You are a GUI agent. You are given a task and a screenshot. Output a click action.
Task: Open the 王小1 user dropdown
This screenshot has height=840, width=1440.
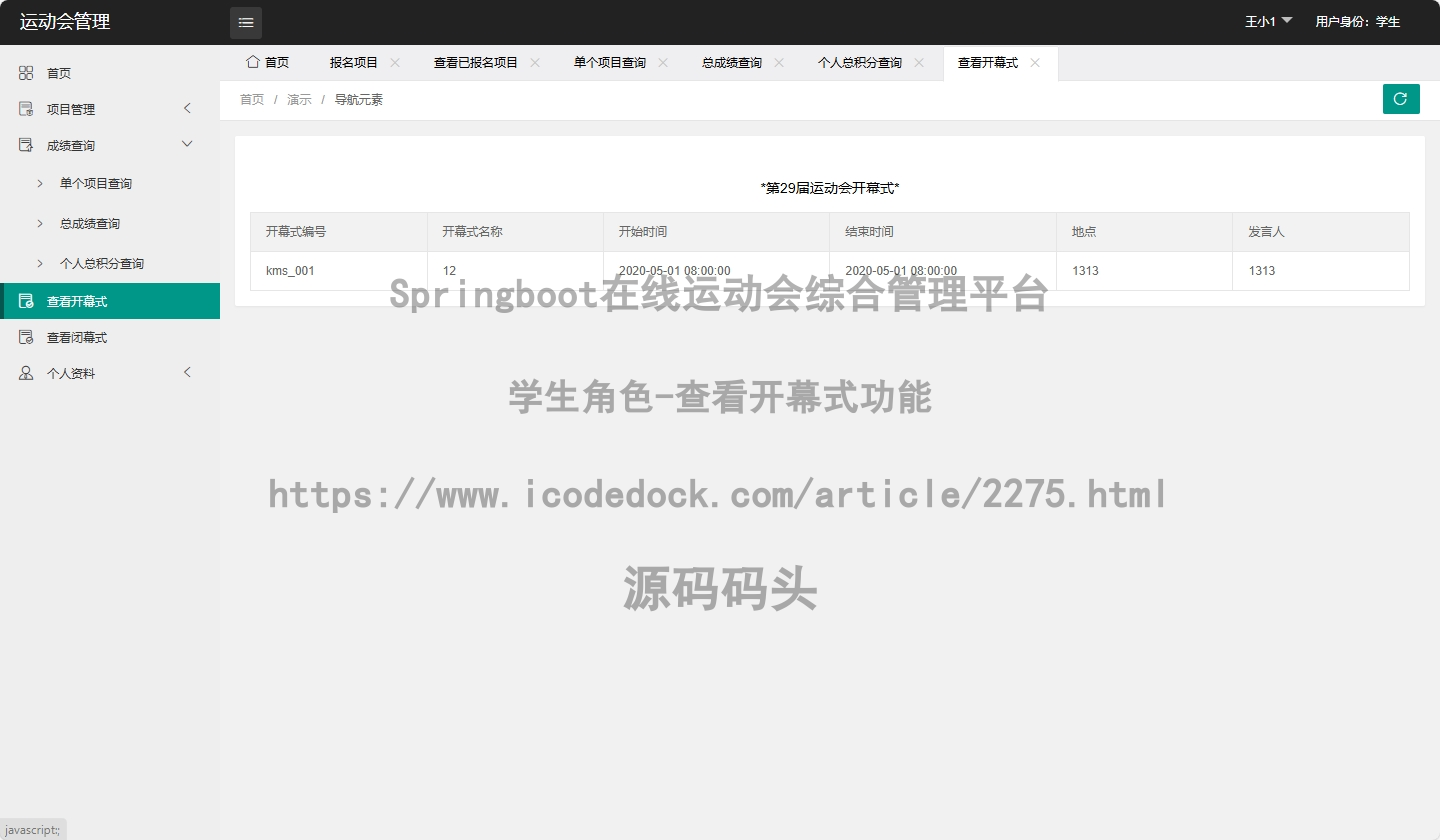click(x=1268, y=22)
